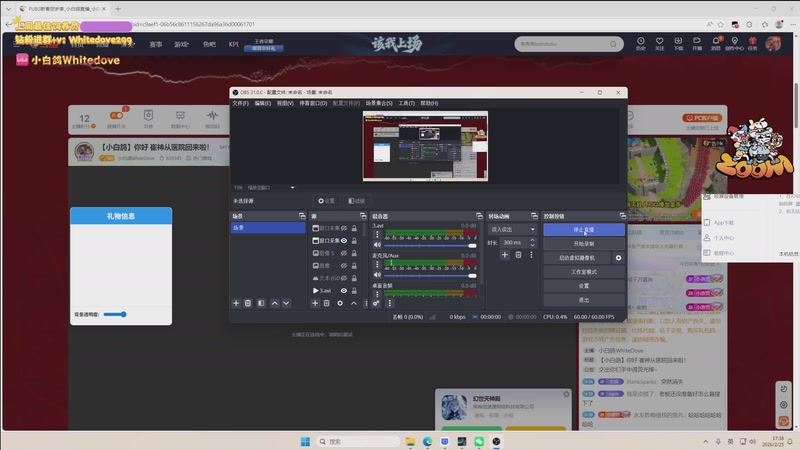The height and width of the screenshot is (450, 800).
Task: Click the 退出 button in Controls panel
Action: tap(584, 300)
